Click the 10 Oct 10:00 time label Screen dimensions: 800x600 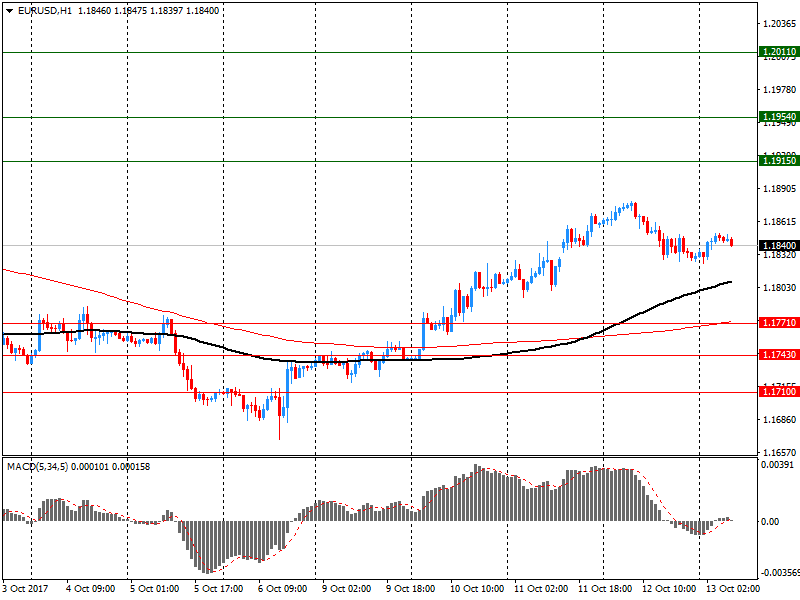click(x=477, y=589)
